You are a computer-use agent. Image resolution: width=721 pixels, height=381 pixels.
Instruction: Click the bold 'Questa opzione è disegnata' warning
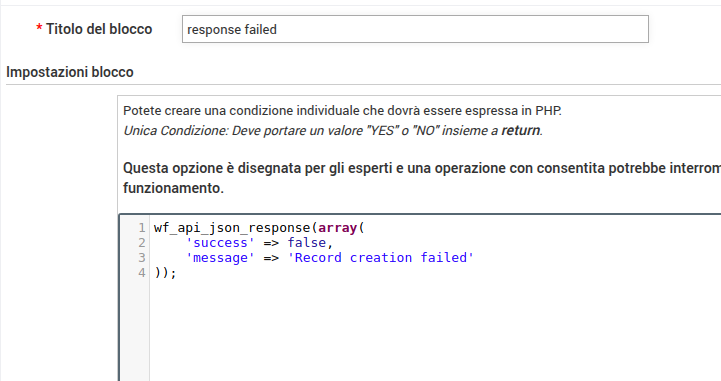422,178
